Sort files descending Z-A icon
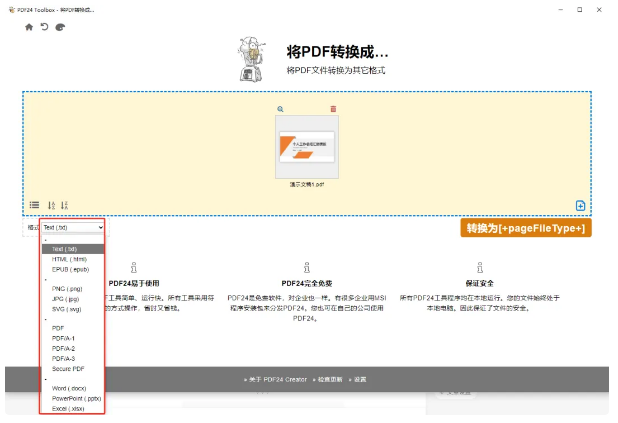 64,205
